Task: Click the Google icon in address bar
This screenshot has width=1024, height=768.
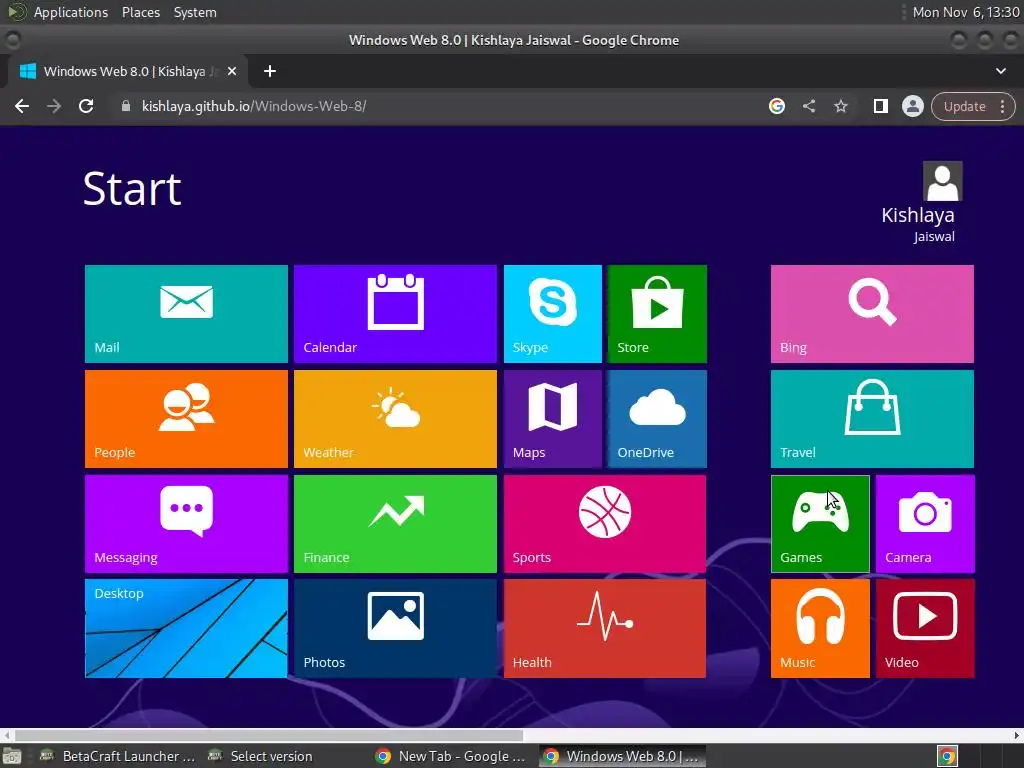Action: click(x=776, y=106)
